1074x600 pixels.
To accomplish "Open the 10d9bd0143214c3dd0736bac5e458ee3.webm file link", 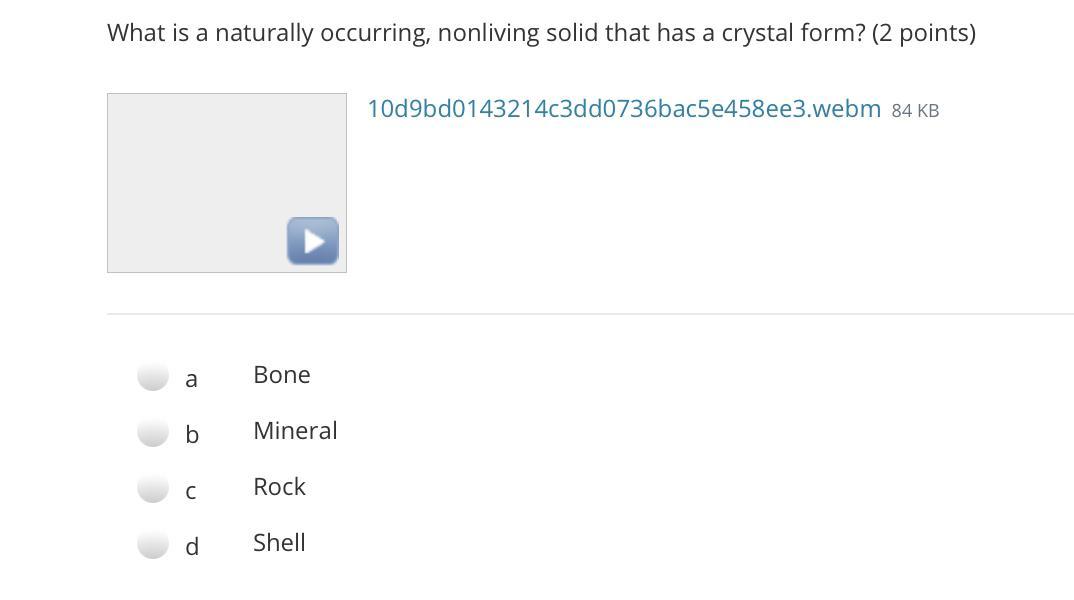I will pos(624,109).
